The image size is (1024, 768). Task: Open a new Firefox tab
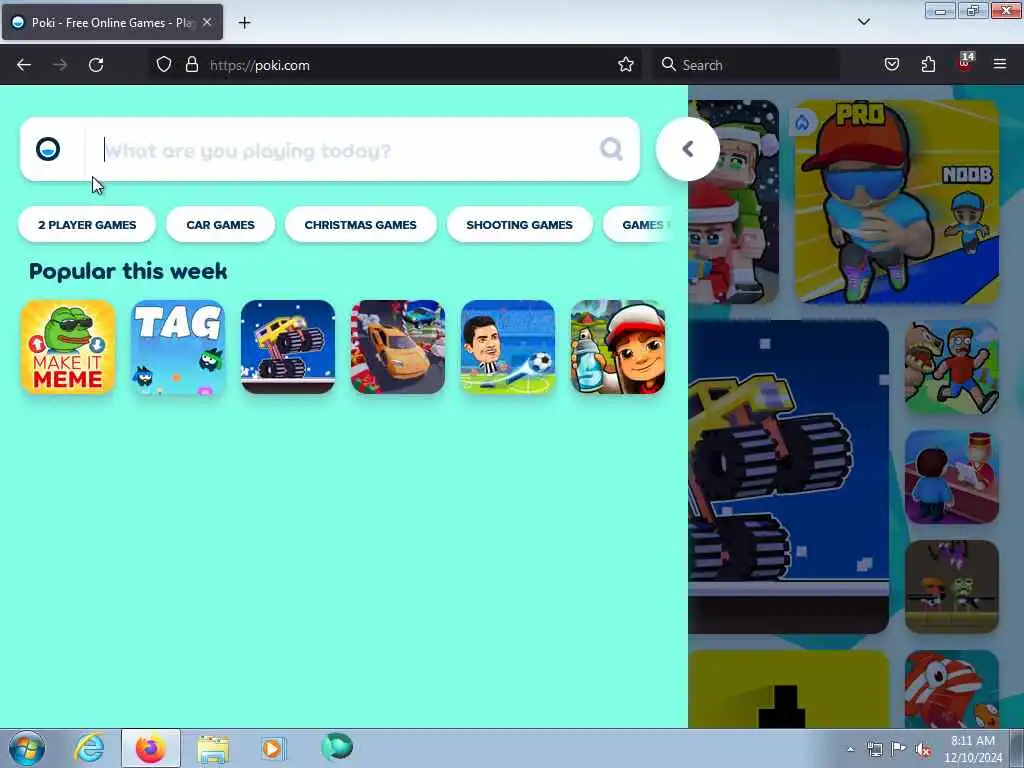click(x=244, y=23)
